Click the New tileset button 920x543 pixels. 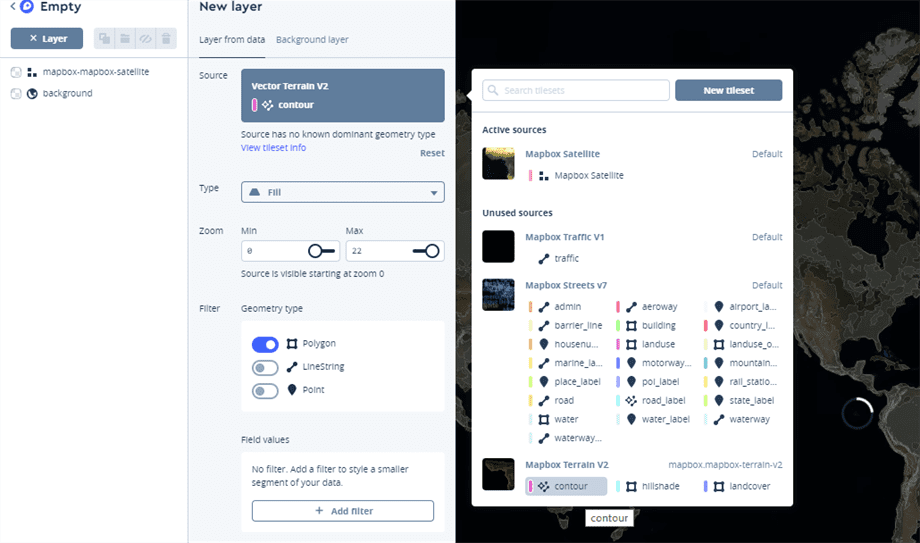point(729,90)
